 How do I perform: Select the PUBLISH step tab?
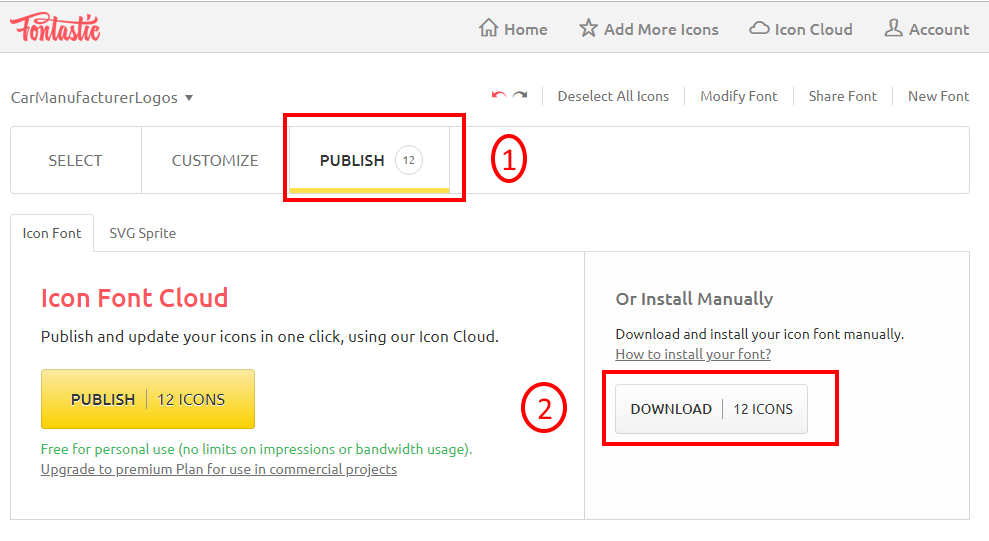click(352, 160)
